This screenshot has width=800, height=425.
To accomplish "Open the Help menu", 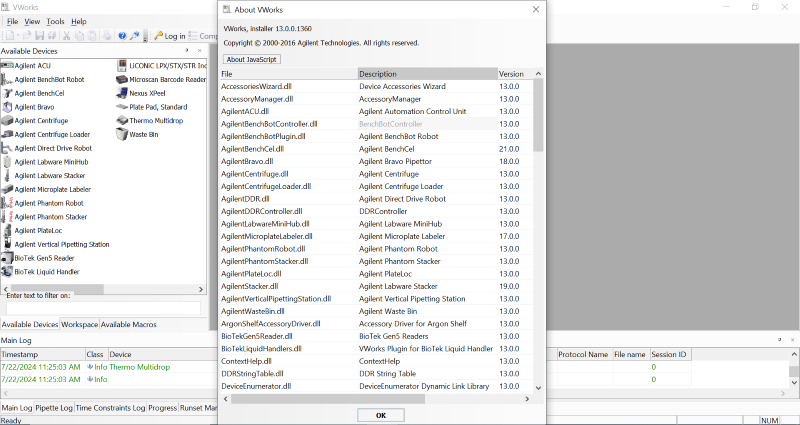I will [79, 21].
